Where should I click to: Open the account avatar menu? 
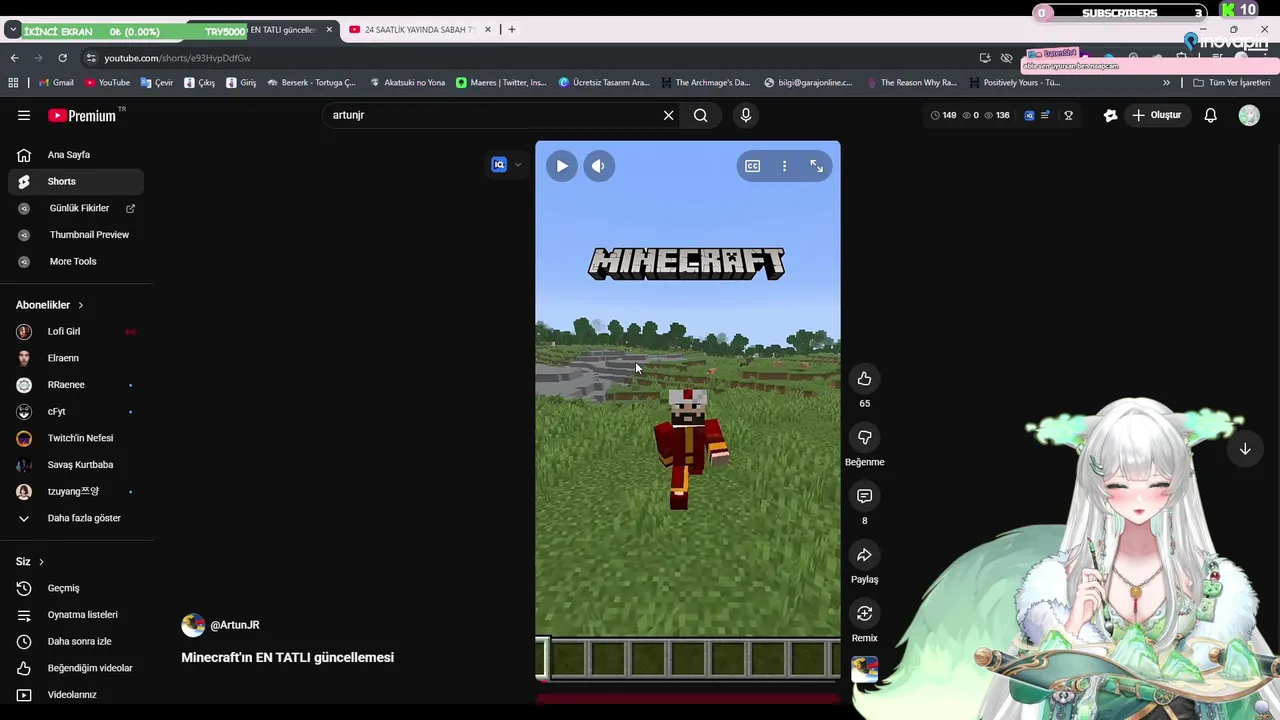[x=1249, y=115]
